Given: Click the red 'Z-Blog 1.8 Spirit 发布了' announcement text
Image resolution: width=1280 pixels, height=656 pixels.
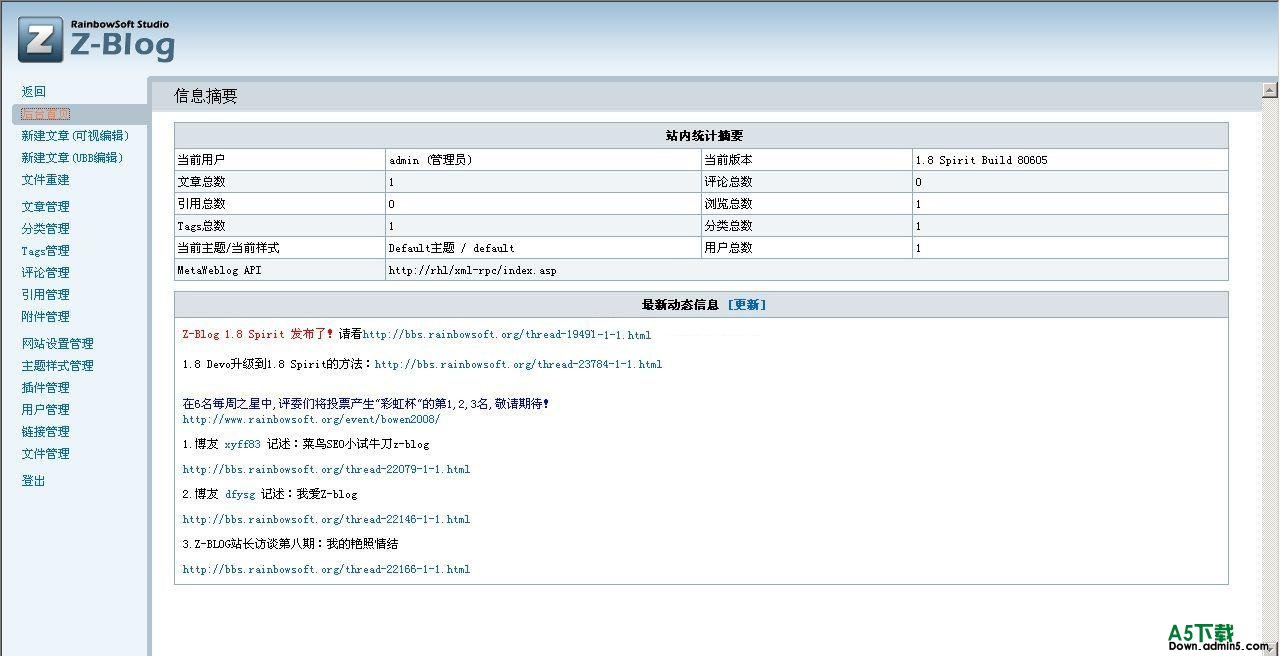Looking at the screenshot, I should (x=258, y=335).
